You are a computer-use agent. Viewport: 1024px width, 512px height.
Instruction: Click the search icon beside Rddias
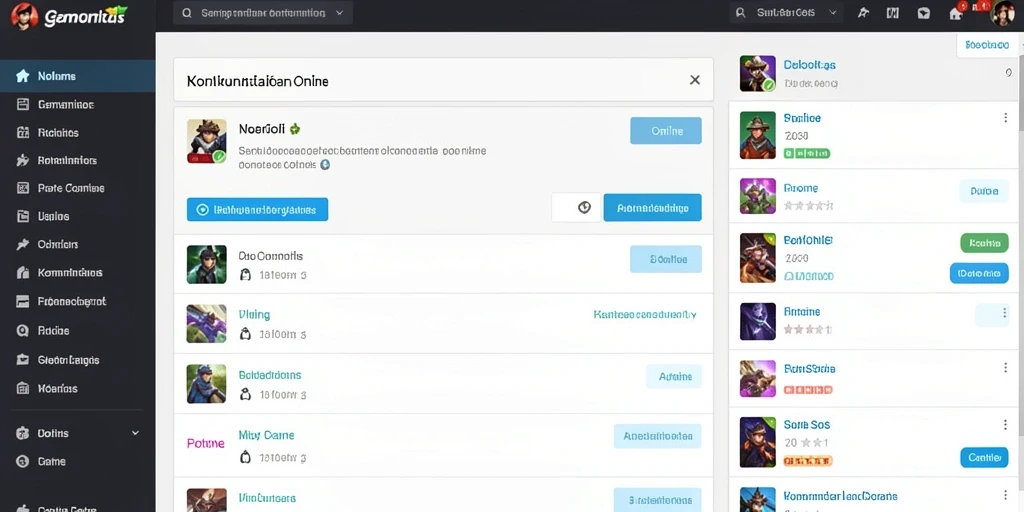pos(23,330)
